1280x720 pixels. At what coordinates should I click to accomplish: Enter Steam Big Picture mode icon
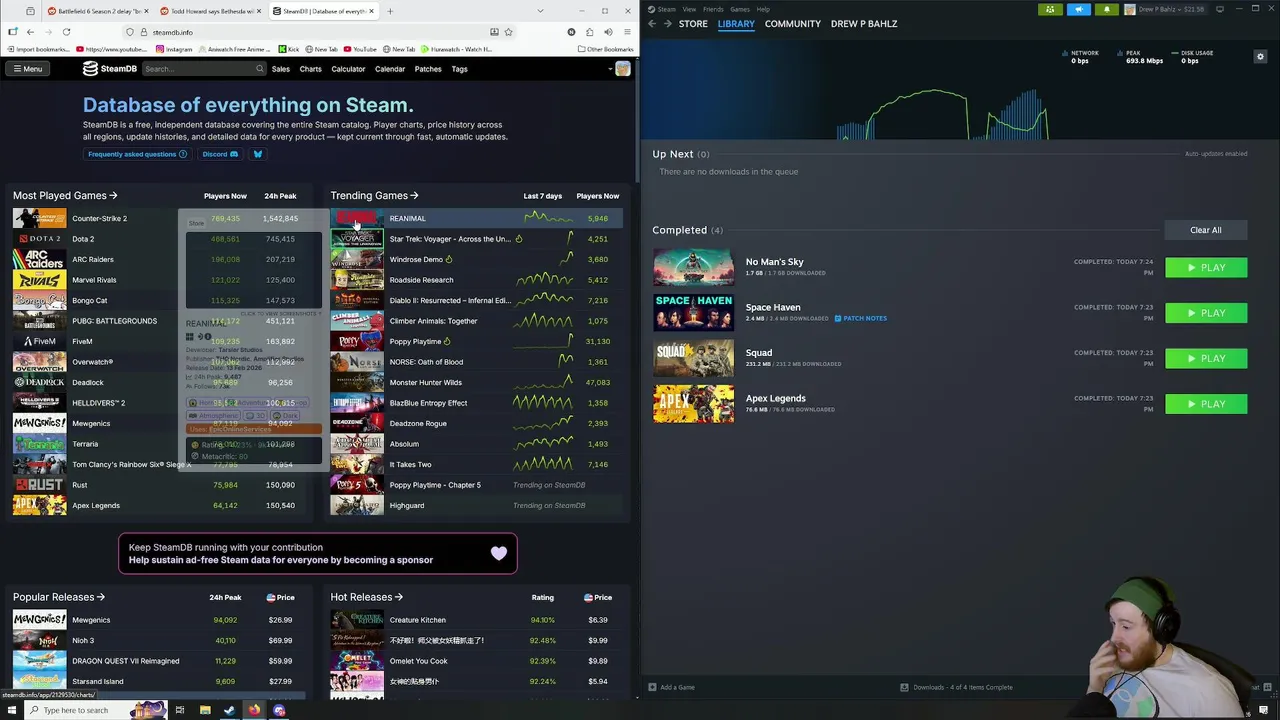(1219, 10)
